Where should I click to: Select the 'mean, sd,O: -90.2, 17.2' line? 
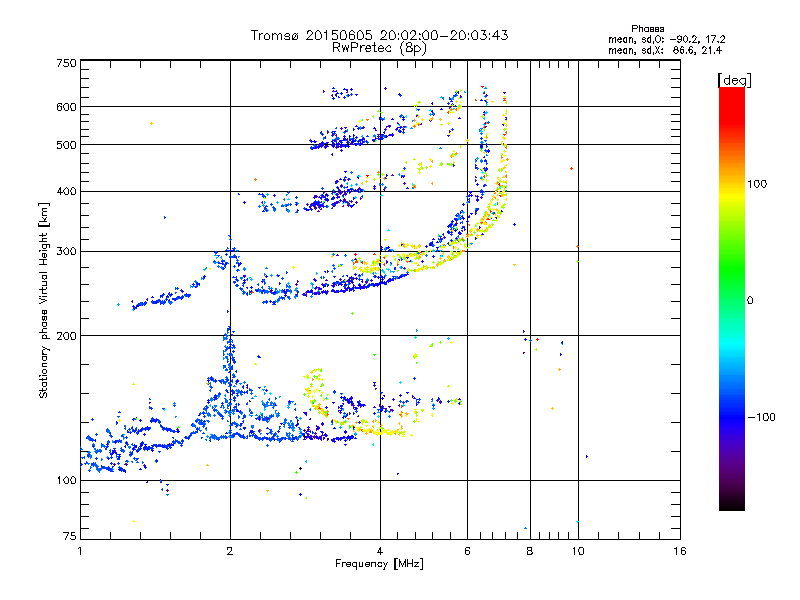[x=666, y=39]
